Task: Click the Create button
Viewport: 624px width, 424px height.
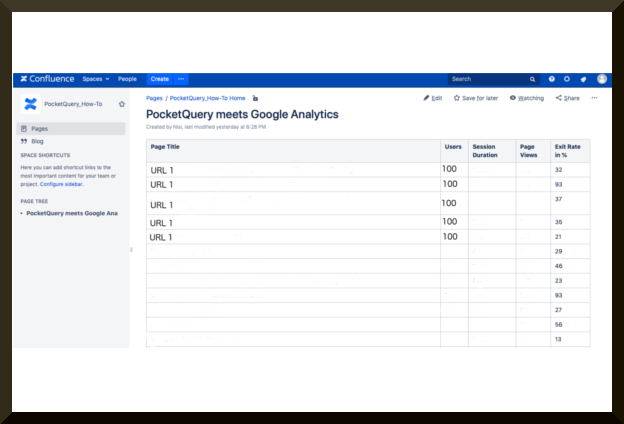Action: [x=160, y=79]
